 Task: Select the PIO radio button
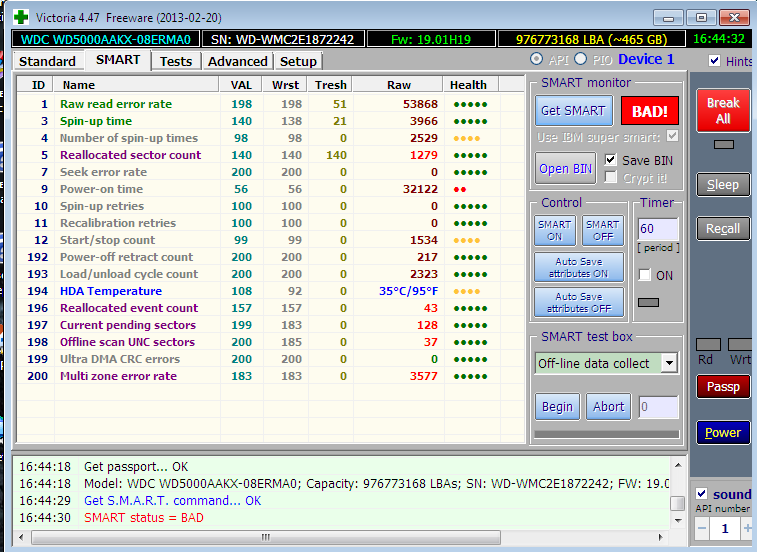[581, 59]
